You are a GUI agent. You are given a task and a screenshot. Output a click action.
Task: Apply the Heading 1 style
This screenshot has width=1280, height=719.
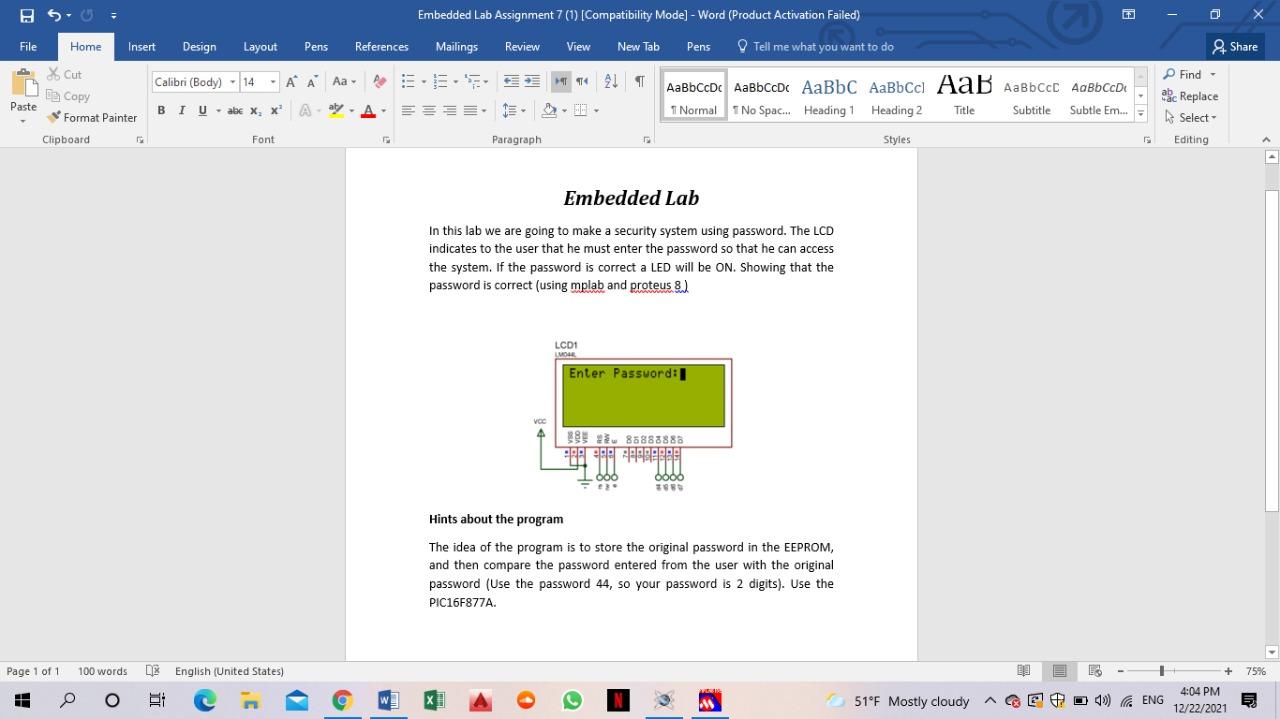tap(829, 96)
